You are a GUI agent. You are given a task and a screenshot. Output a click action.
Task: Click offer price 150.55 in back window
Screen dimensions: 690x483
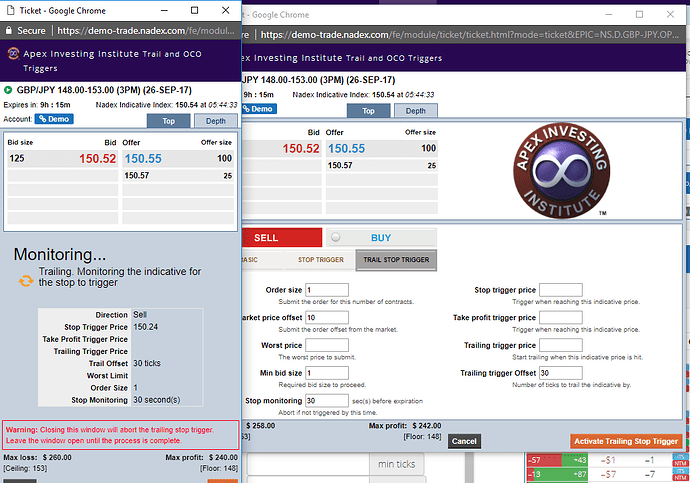coord(347,149)
